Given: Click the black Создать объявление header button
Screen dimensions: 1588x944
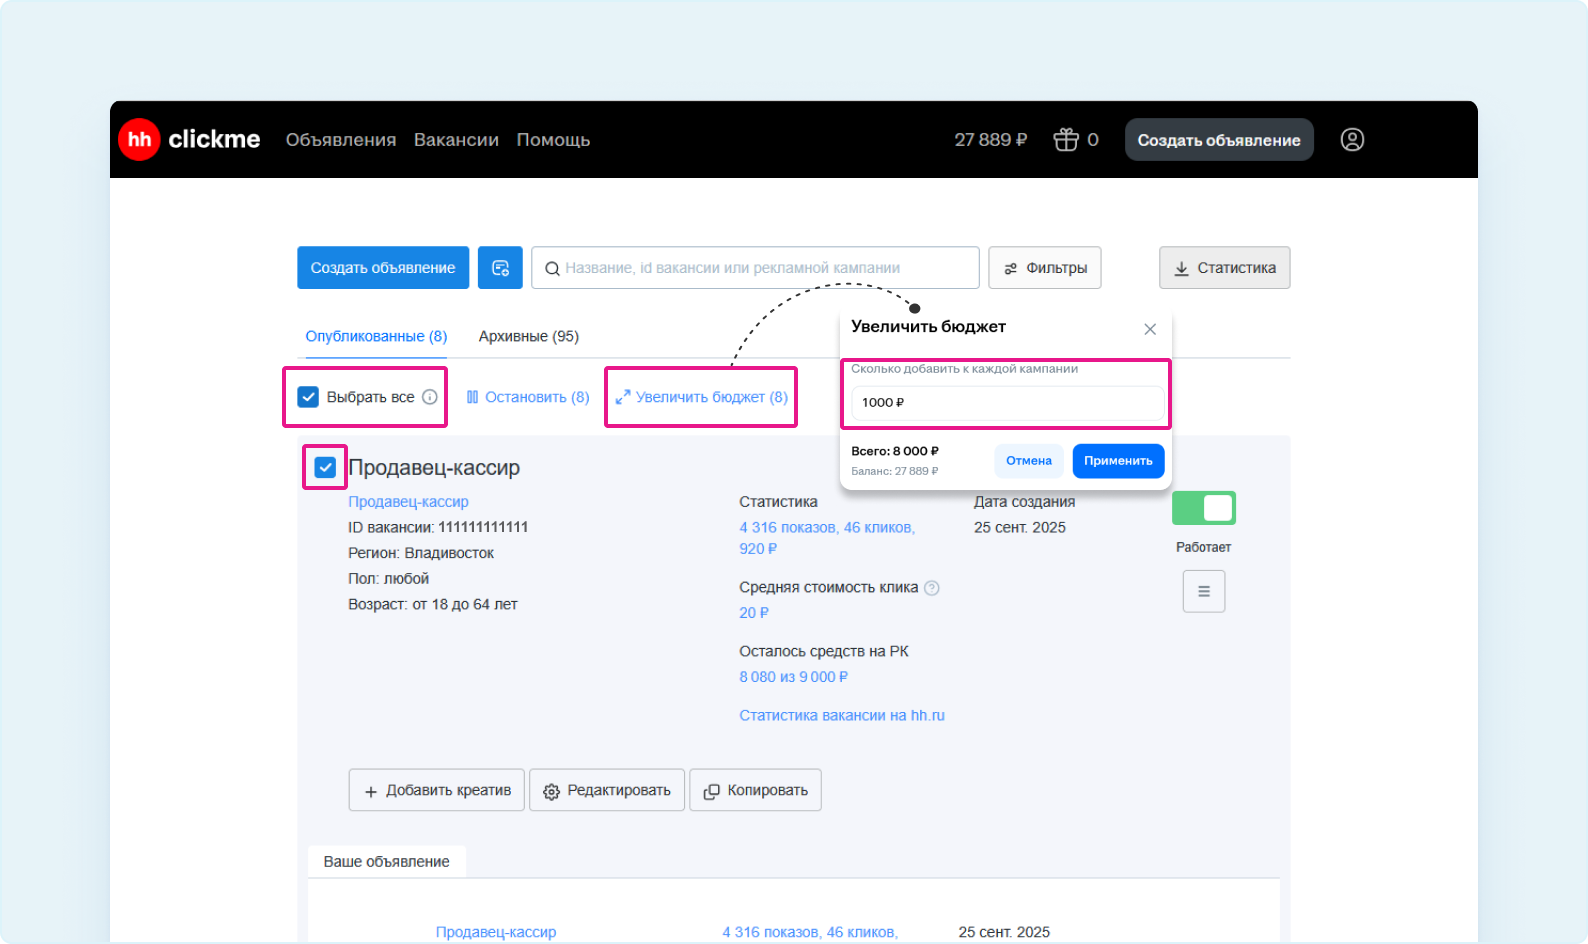Looking at the screenshot, I should 1219,140.
